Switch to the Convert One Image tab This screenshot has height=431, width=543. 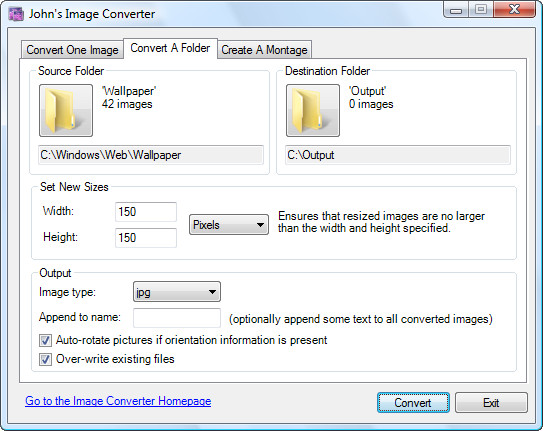[72, 50]
